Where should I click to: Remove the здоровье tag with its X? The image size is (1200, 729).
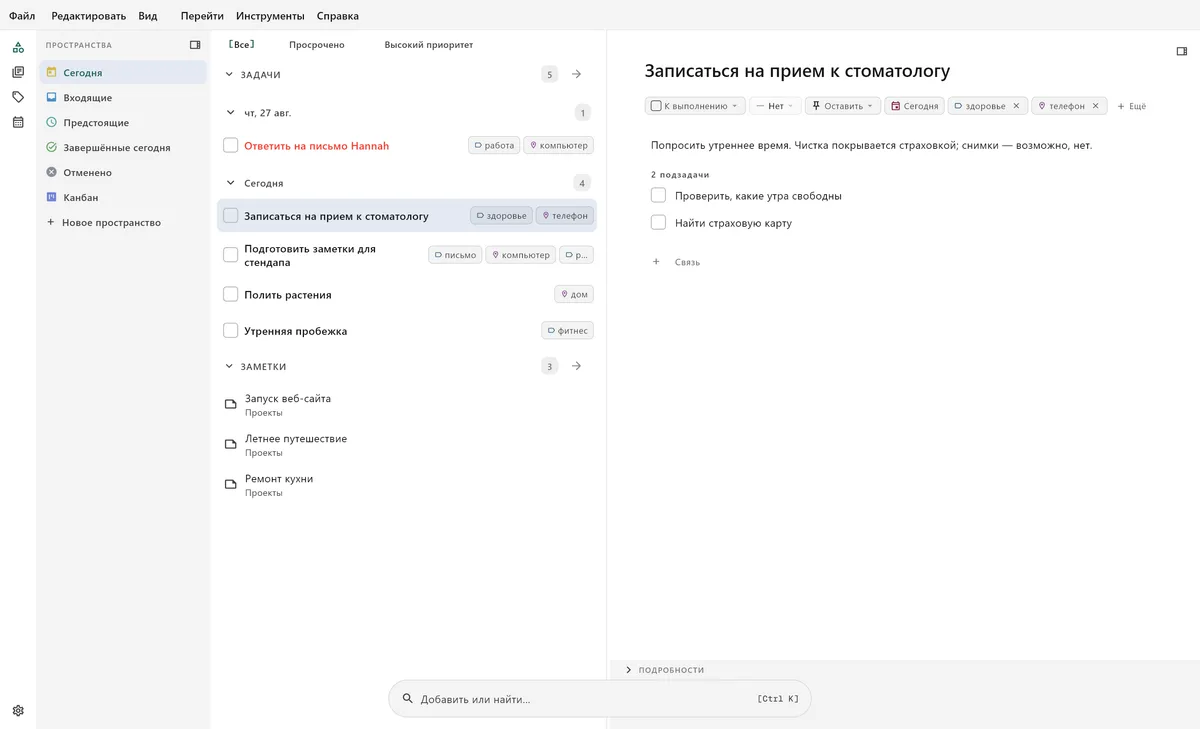[1016, 106]
